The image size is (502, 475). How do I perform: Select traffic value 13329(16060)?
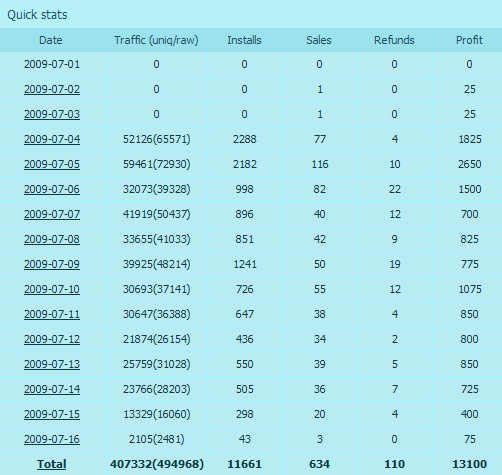pyautogui.click(x=156, y=414)
